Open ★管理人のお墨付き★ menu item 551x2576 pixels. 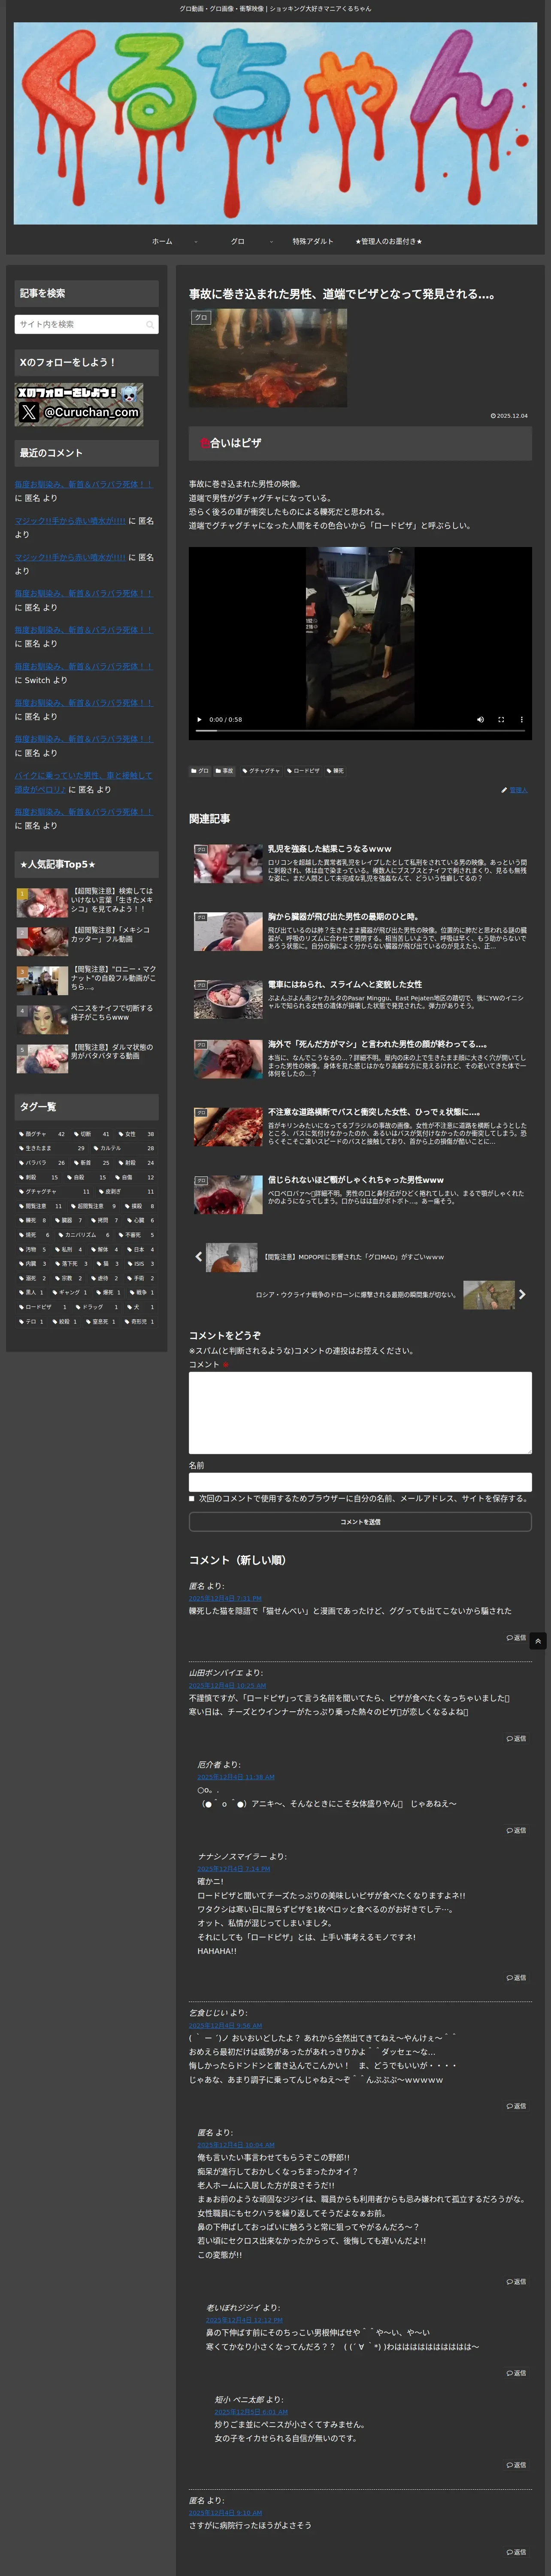pyautogui.click(x=389, y=241)
